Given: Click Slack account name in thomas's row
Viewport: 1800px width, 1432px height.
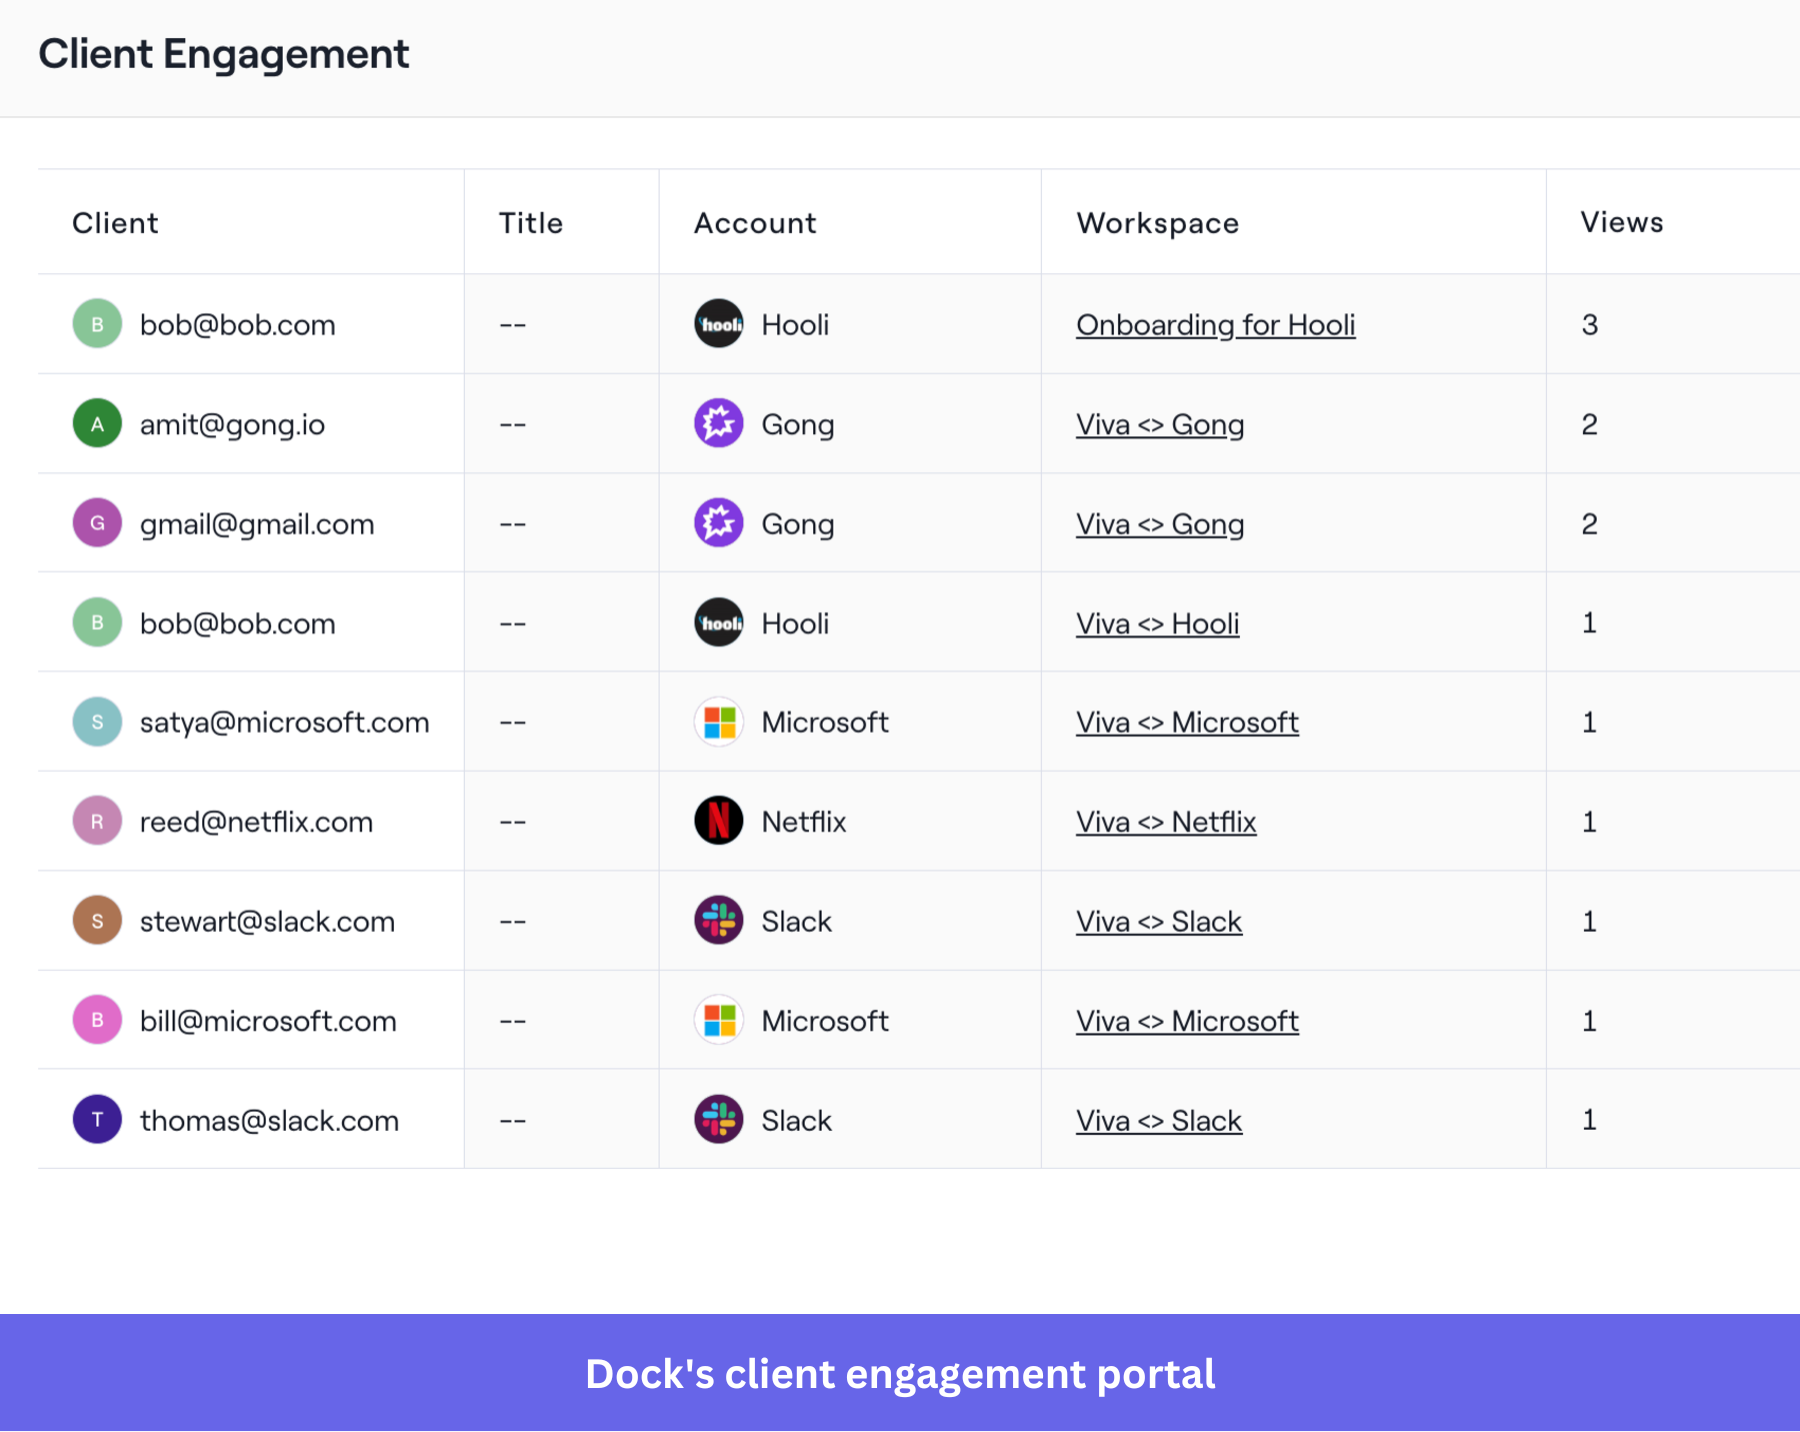Looking at the screenshot, I should 797,1120.
